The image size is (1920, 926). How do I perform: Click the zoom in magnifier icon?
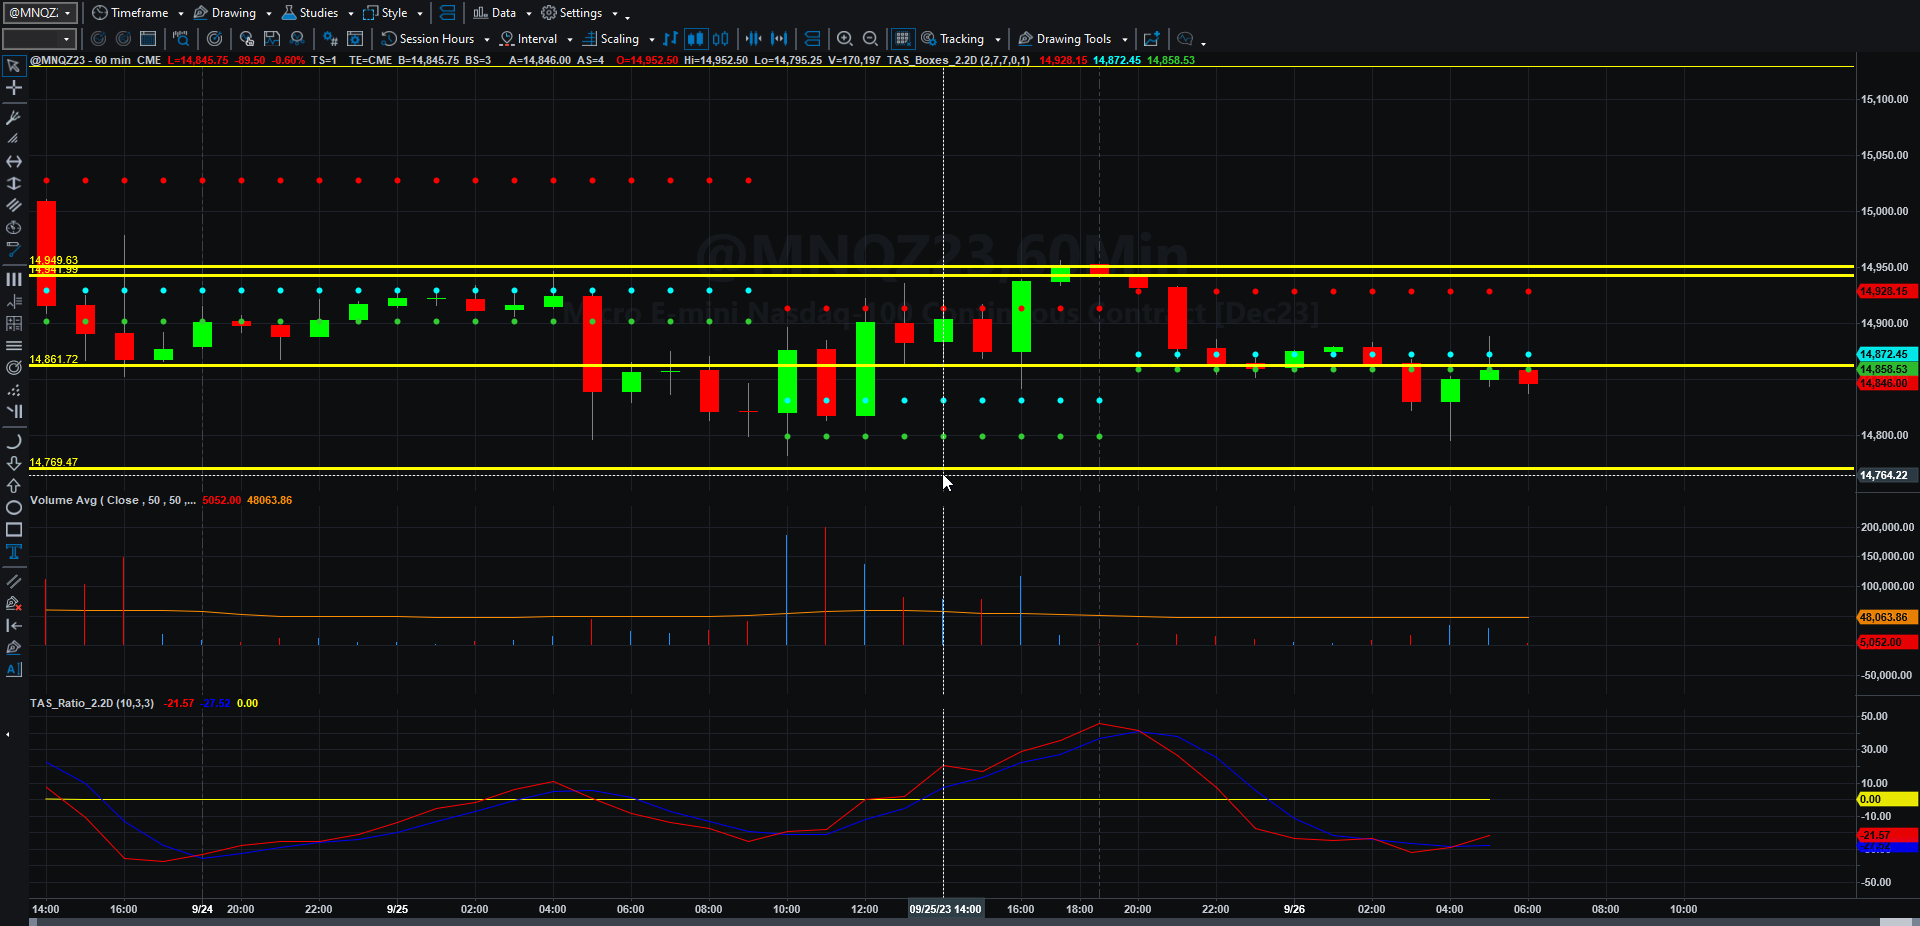845,39
